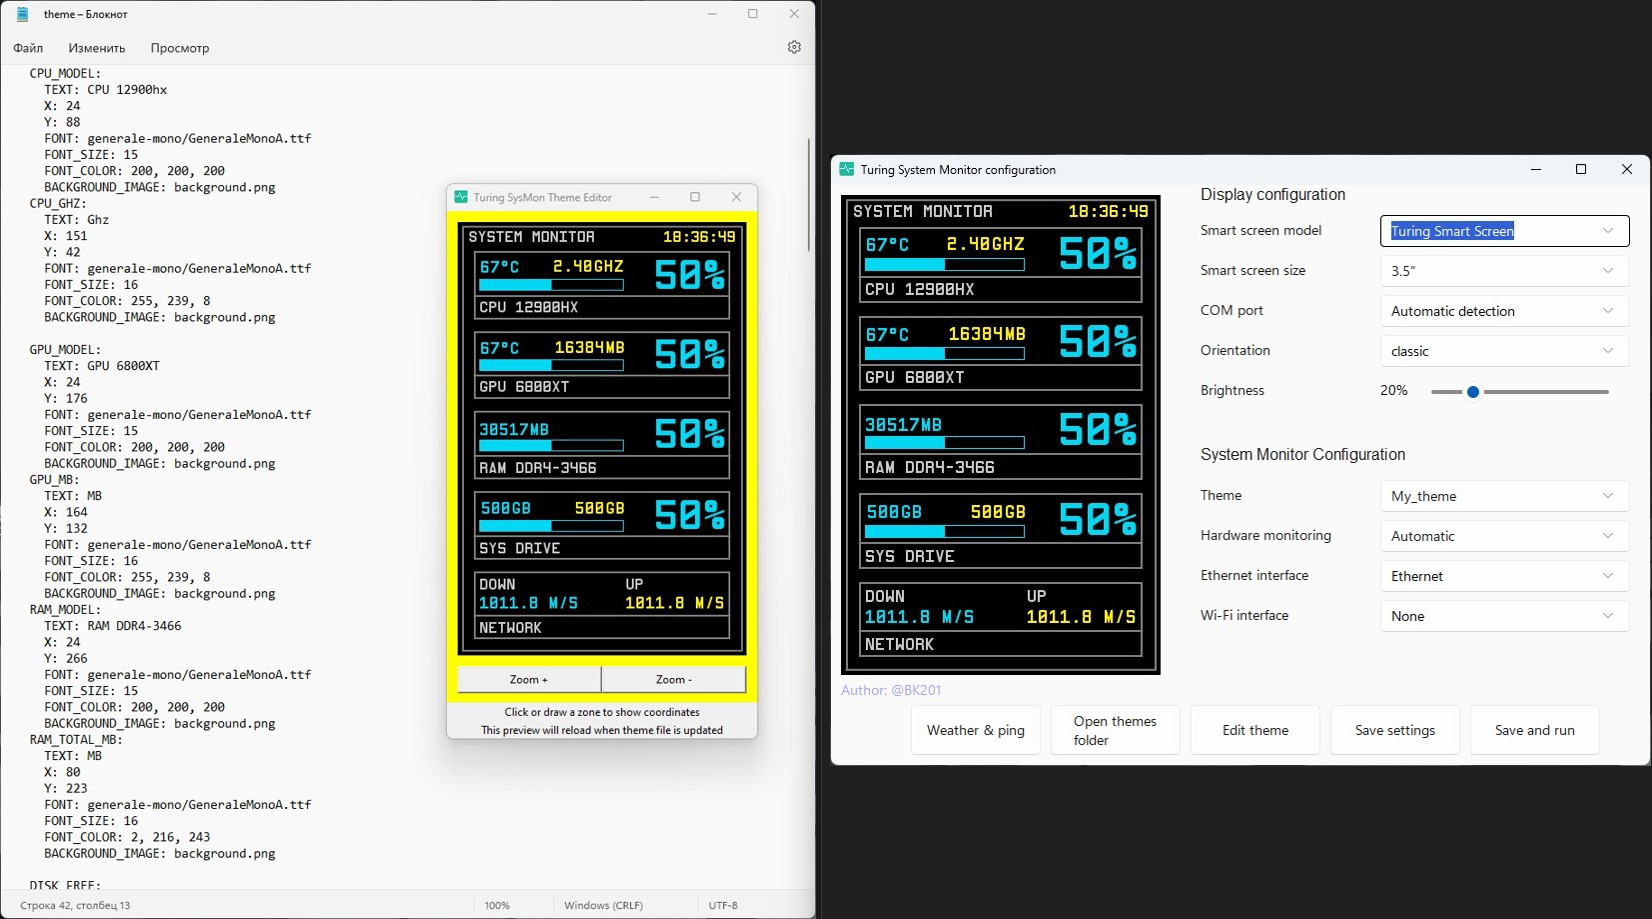The height and width of the screenshot is (919, 1652).
Task: Open Wi-Fi interface dropdown
Action: coord(1504,616)
